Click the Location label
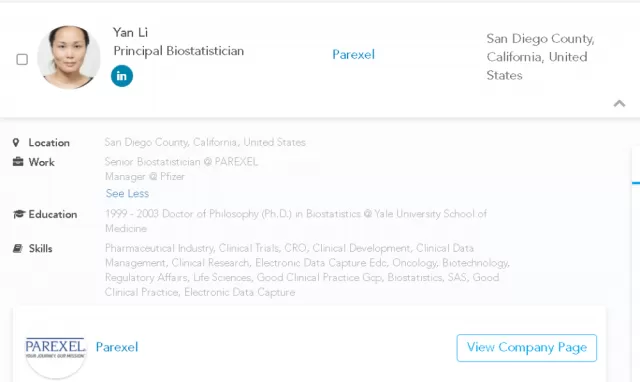 [x=49, y=142]
